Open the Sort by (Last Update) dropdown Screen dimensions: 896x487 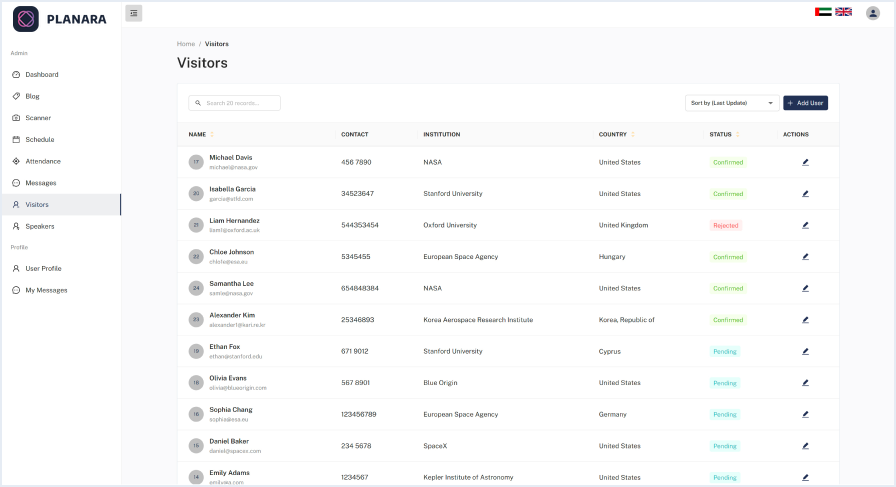tap(731, 103)
